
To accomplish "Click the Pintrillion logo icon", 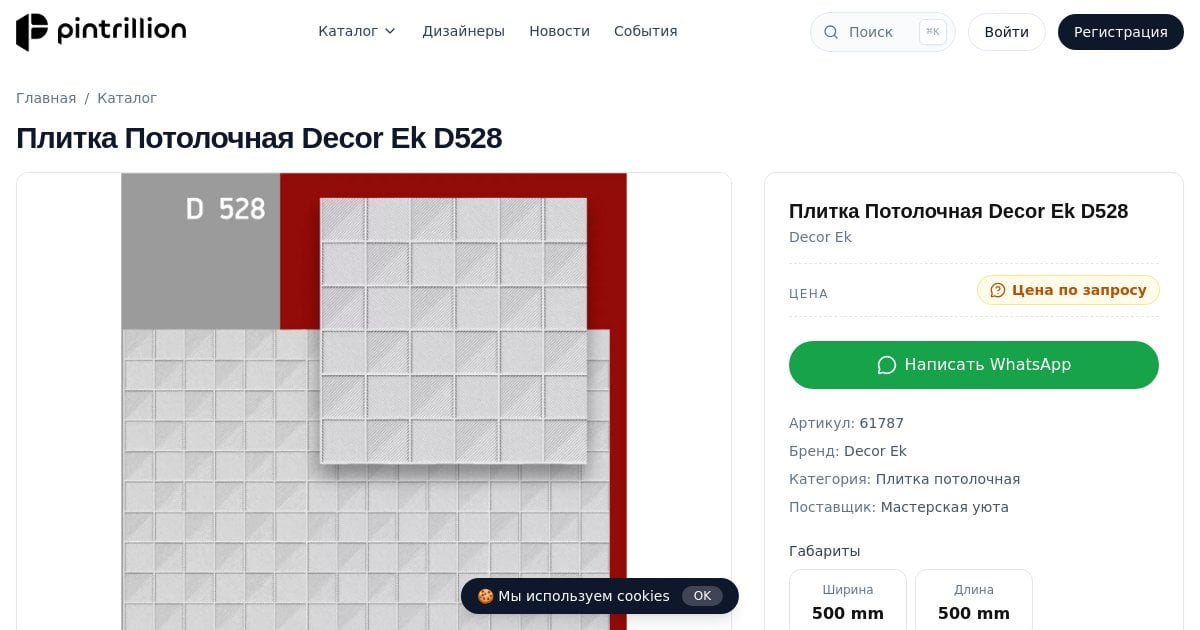I will tap(32, 32).
